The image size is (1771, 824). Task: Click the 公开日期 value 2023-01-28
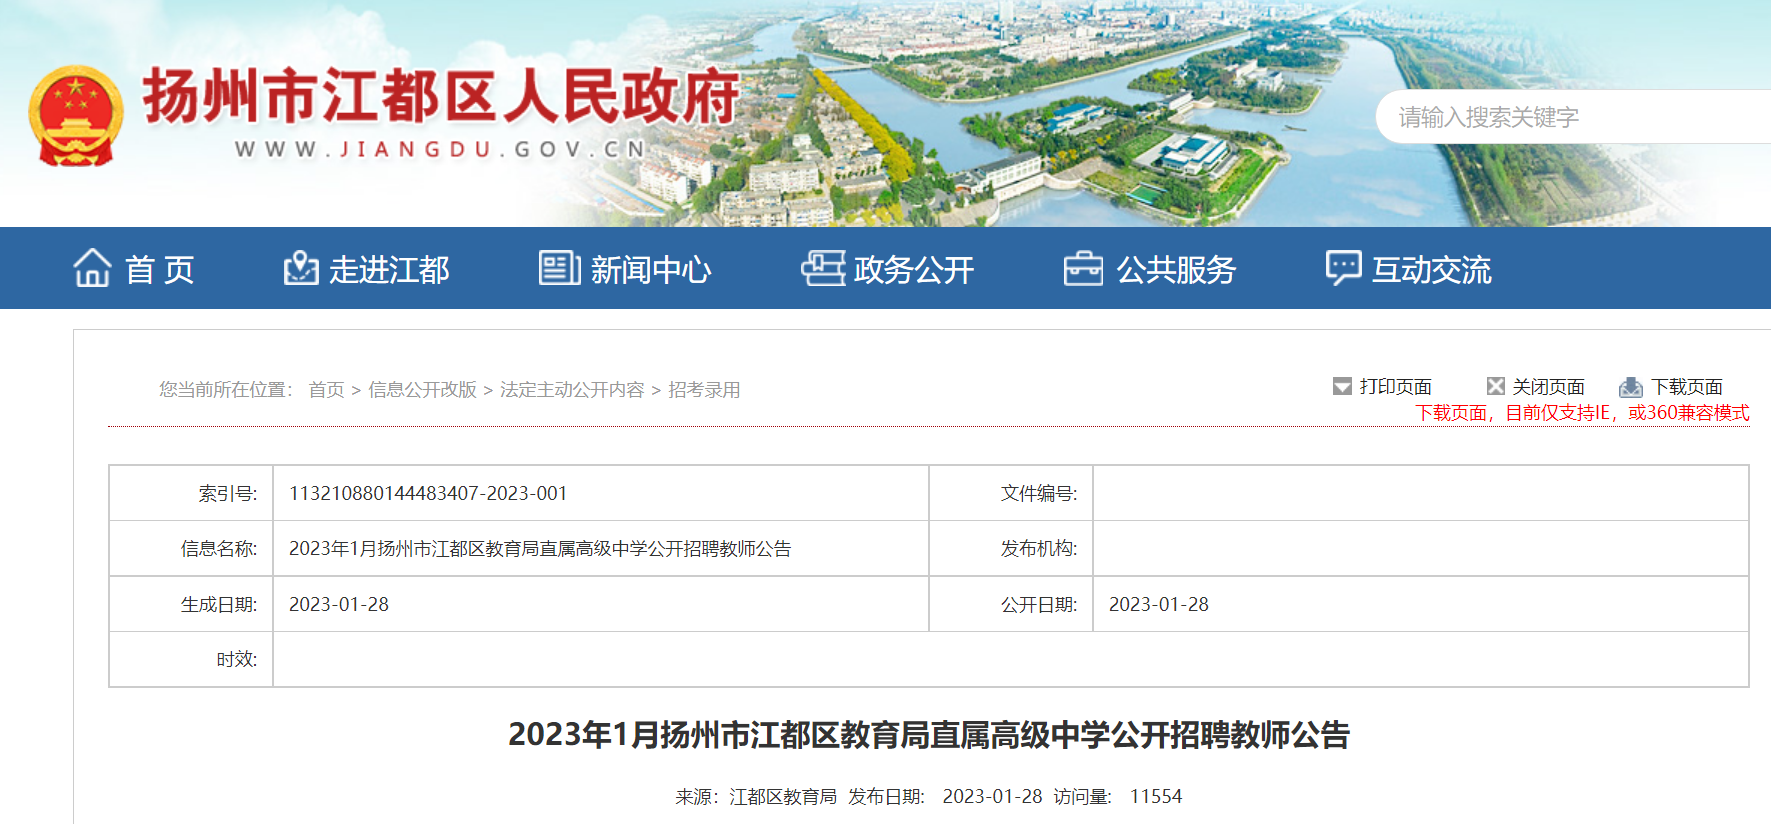coord(1159,604)
